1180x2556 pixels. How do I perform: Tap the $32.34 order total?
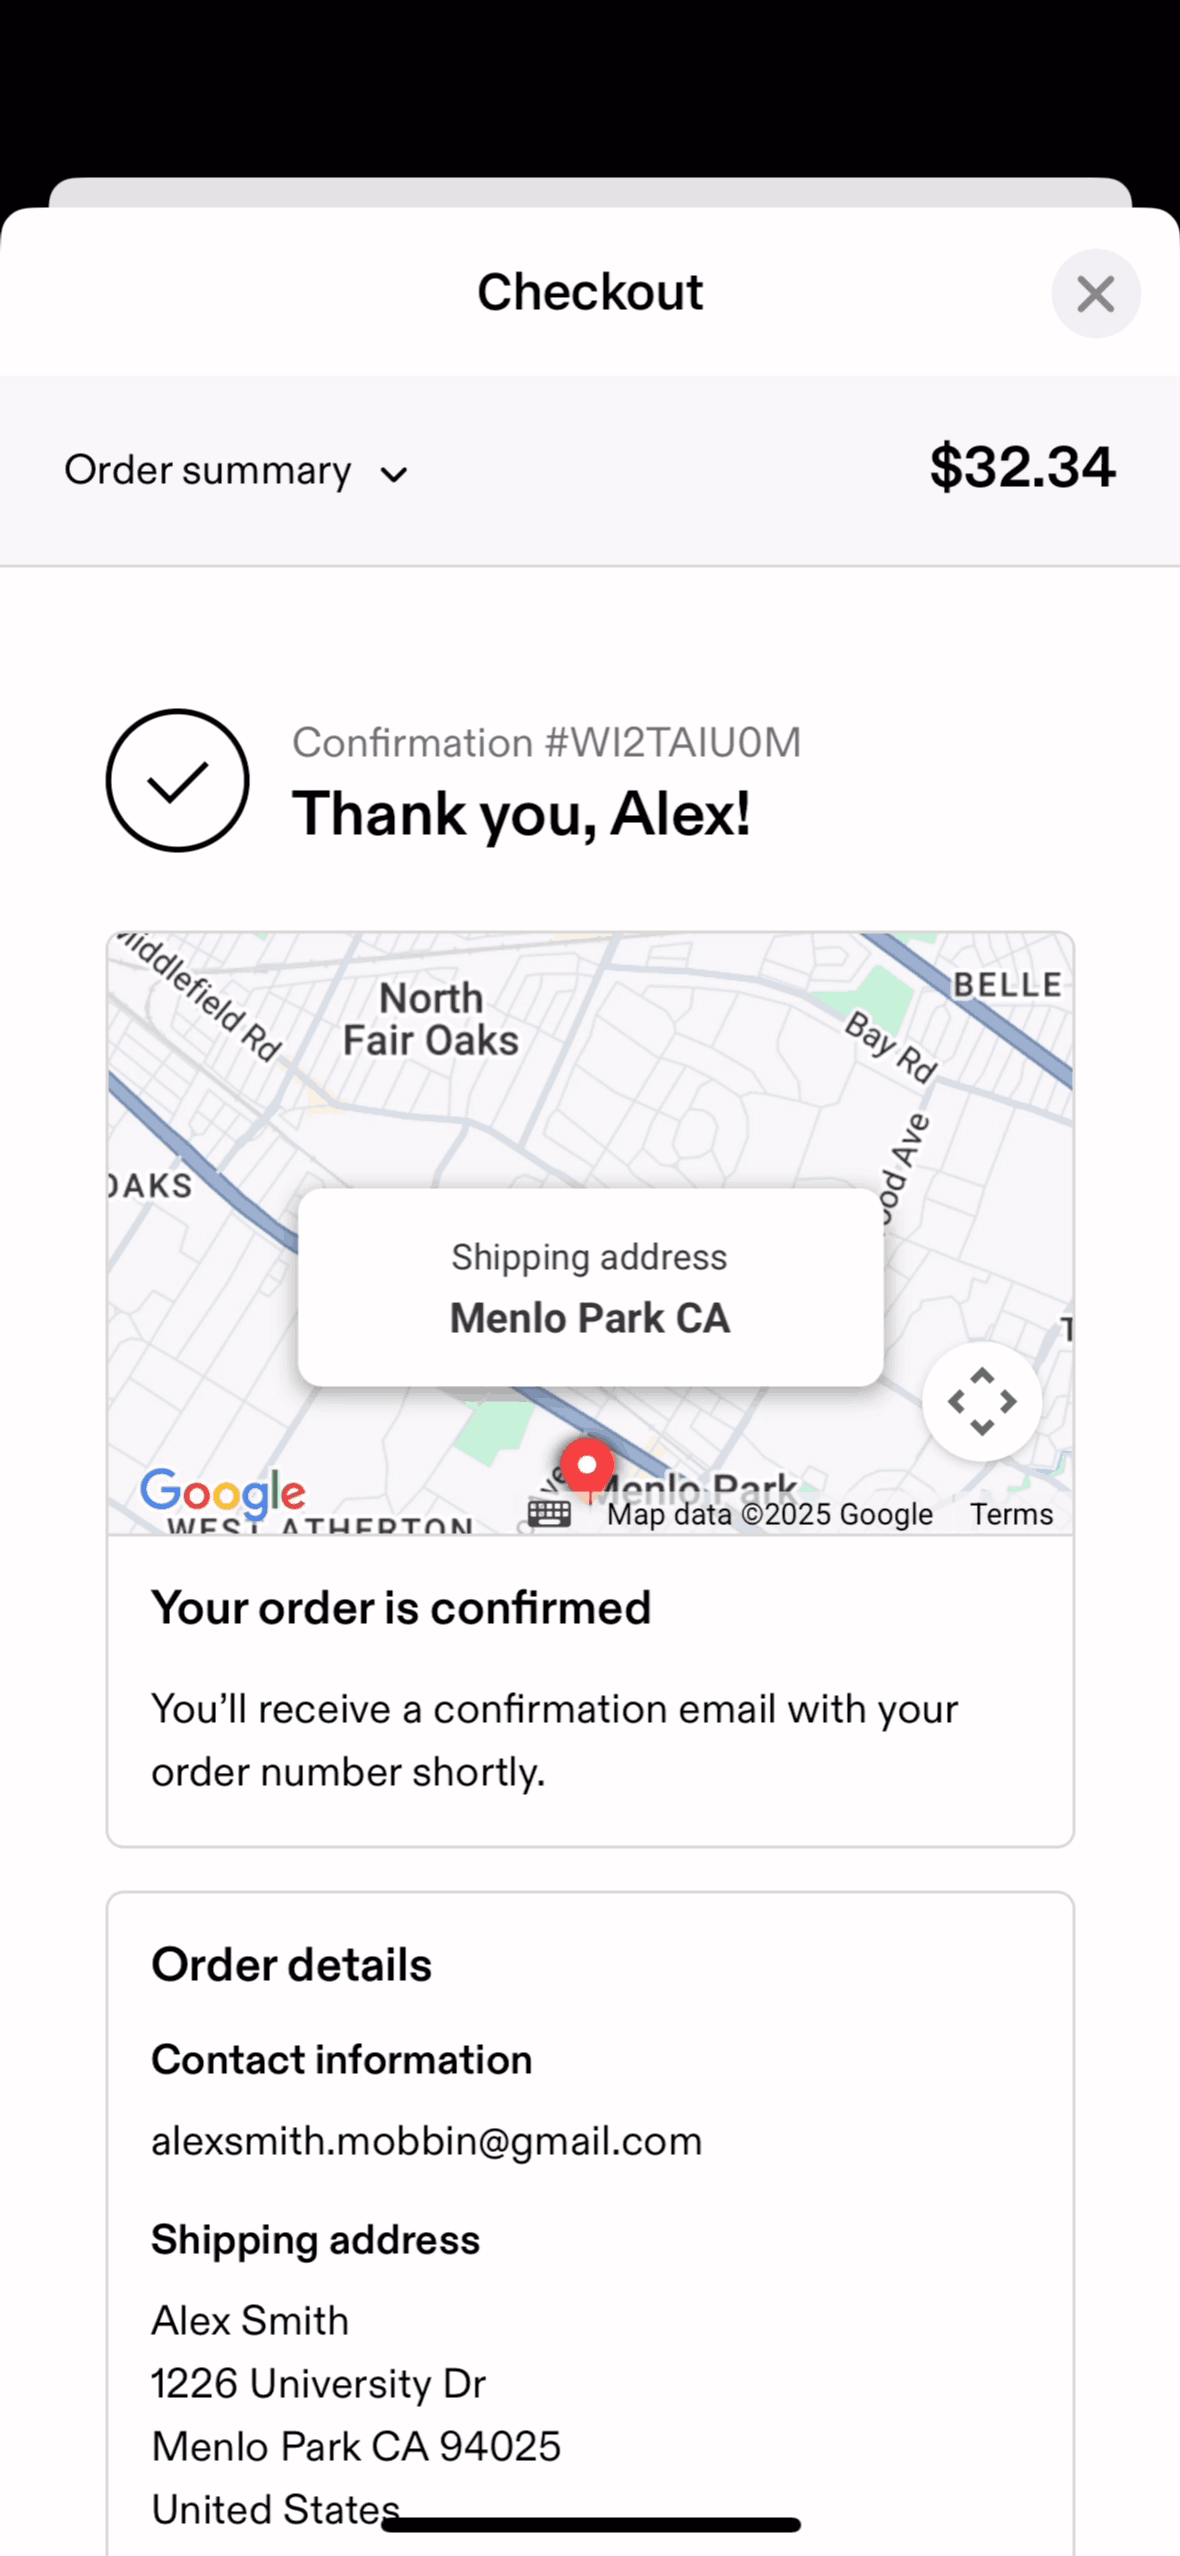click(1021, 467)
